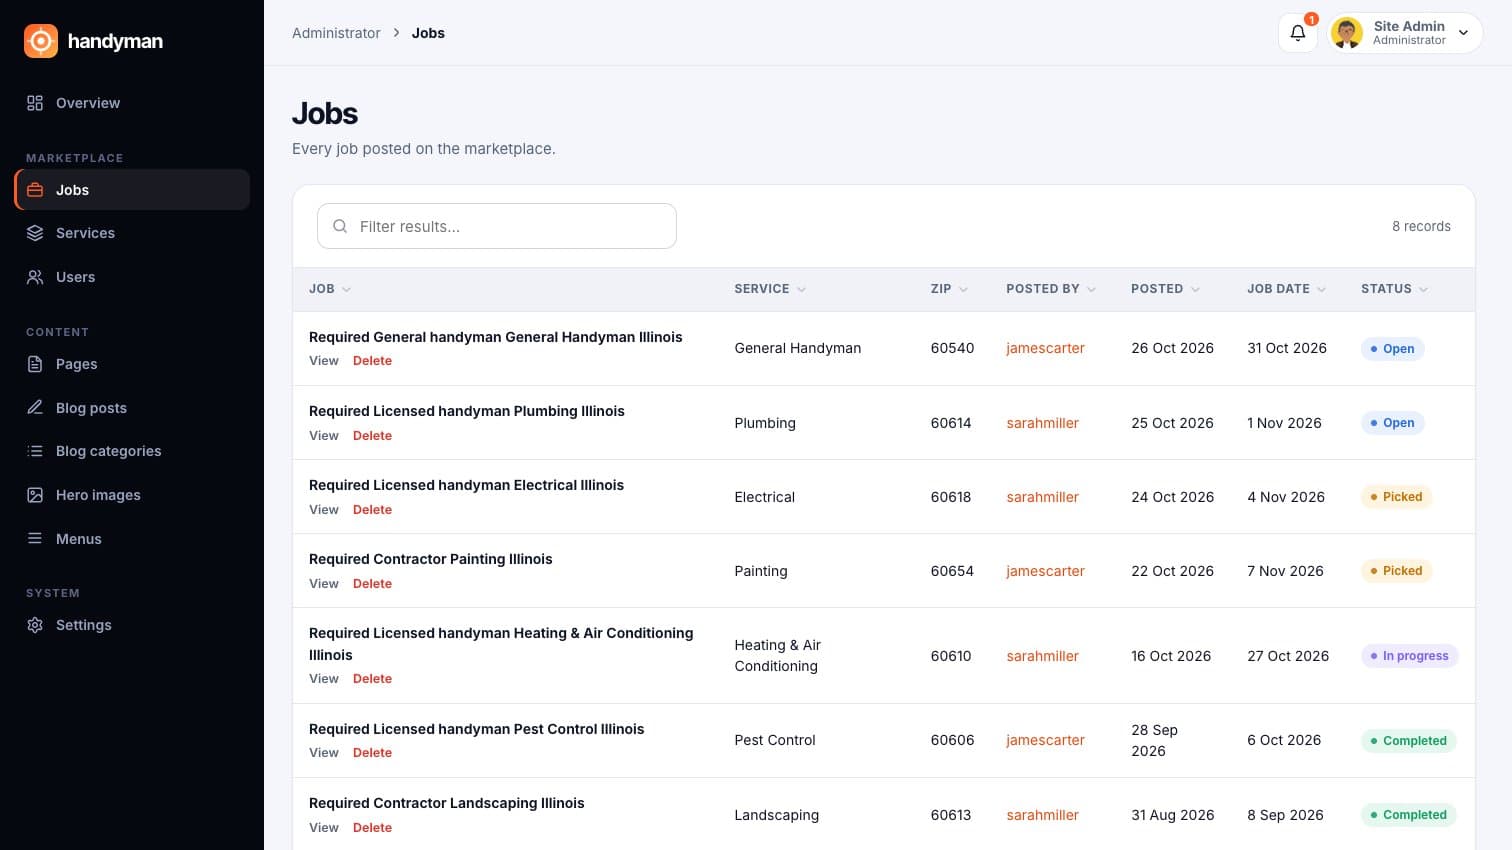Click the Menus hamburger icon
This screenshot has height=850, width=1512.
click(x=35, y=539)
